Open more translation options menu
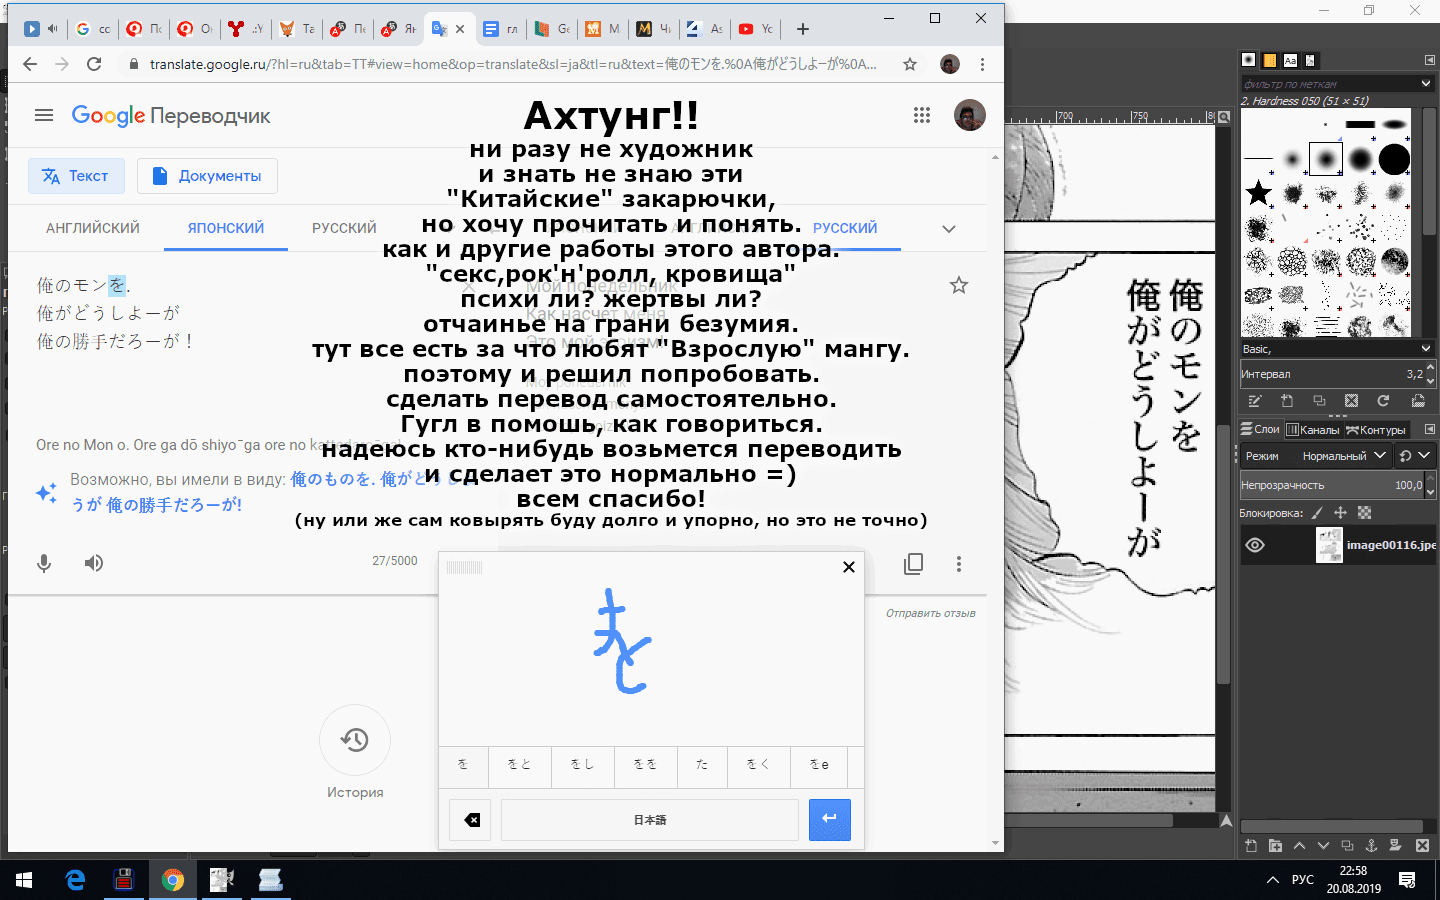Image resolution: width=1440 pixels, height=900 pixels. coord(958,564)
